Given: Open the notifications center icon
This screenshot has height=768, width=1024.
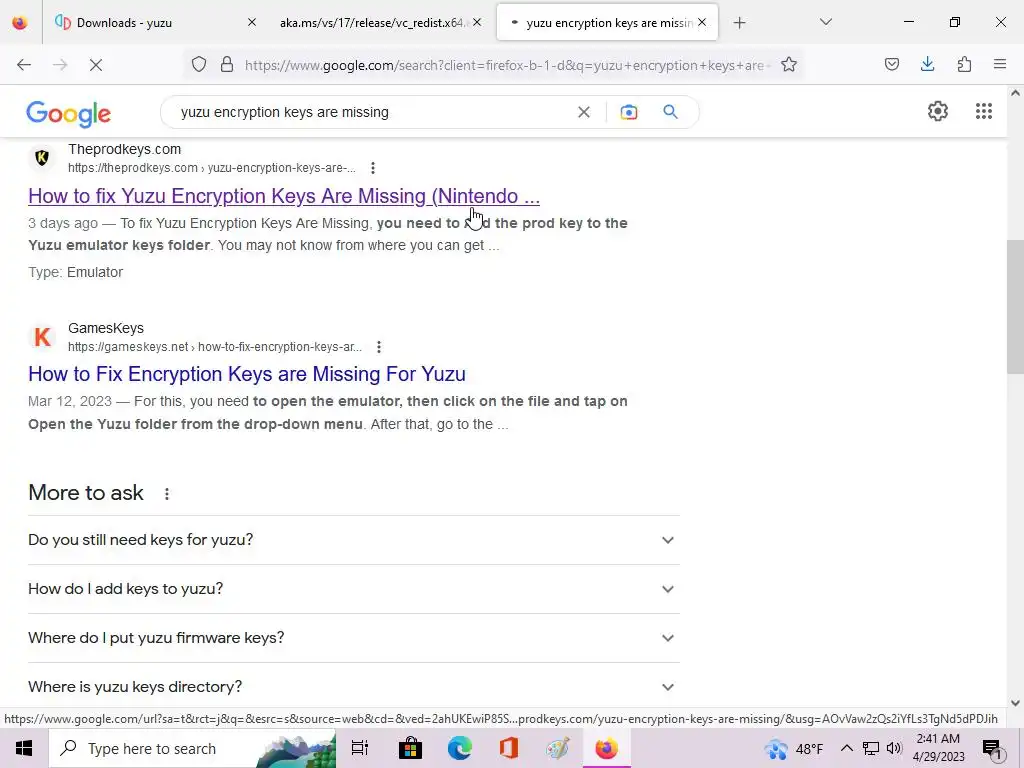Looking at the screenshot, I should (991, 748).
